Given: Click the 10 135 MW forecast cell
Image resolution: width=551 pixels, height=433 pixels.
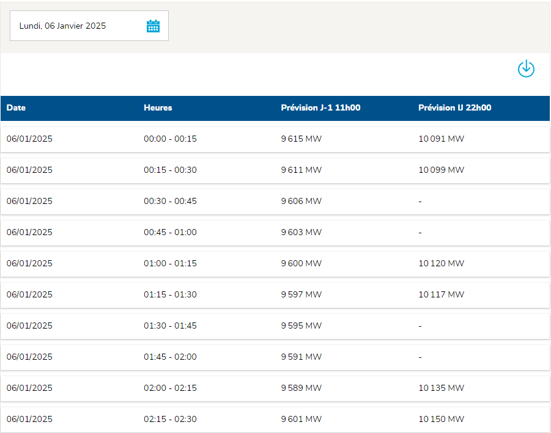Looking at the screenshot, I should [441, 388].
